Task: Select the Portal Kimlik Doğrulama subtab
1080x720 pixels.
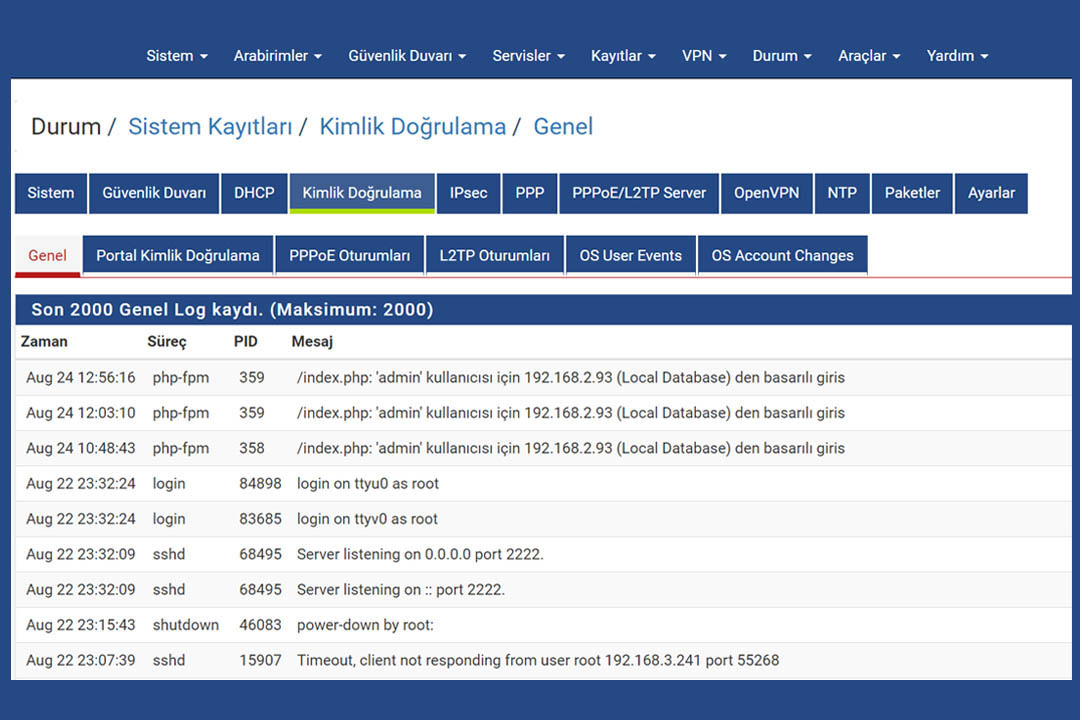Action: [x=178, y=256]
